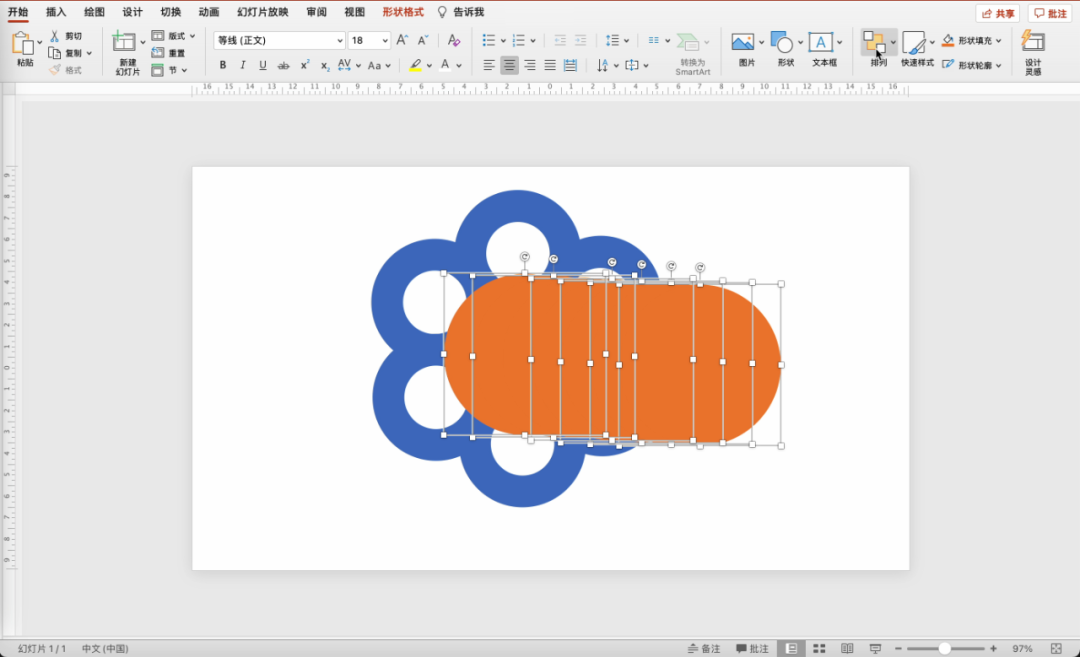Align text right
Screen dimensions: 1080x657
(530, 65)
